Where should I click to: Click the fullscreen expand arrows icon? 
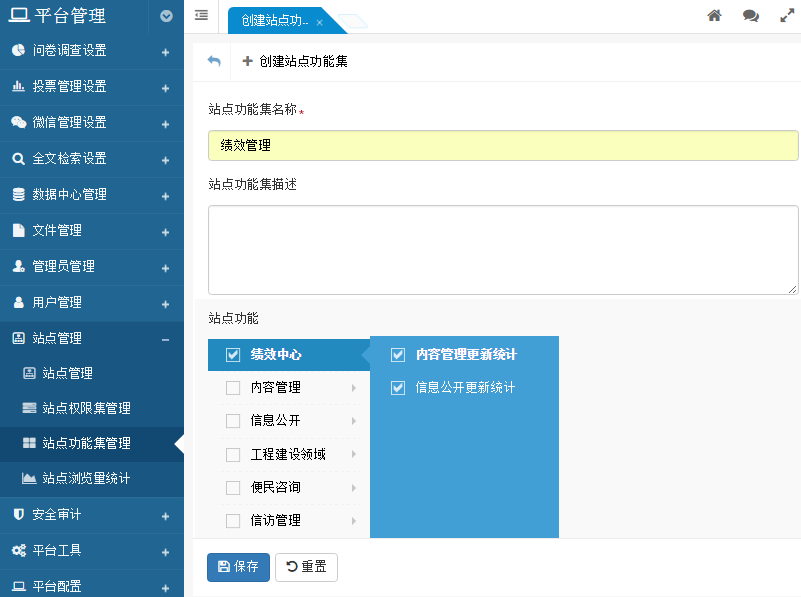tap(786, 16)
